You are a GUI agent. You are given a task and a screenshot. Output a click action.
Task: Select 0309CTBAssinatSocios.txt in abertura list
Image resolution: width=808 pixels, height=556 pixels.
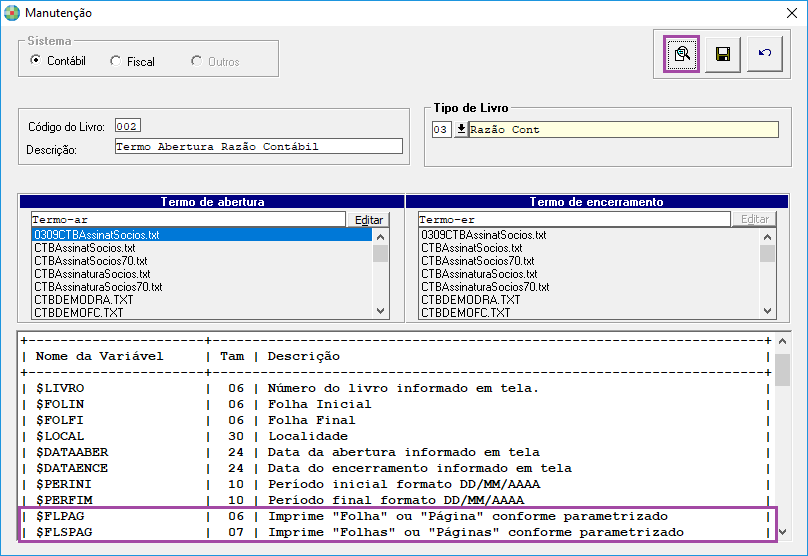coord(201,235)
